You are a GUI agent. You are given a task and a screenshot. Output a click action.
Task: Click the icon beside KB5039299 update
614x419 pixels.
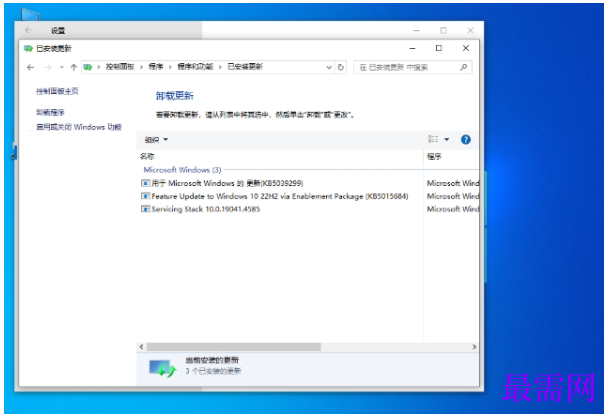point(145,183)
